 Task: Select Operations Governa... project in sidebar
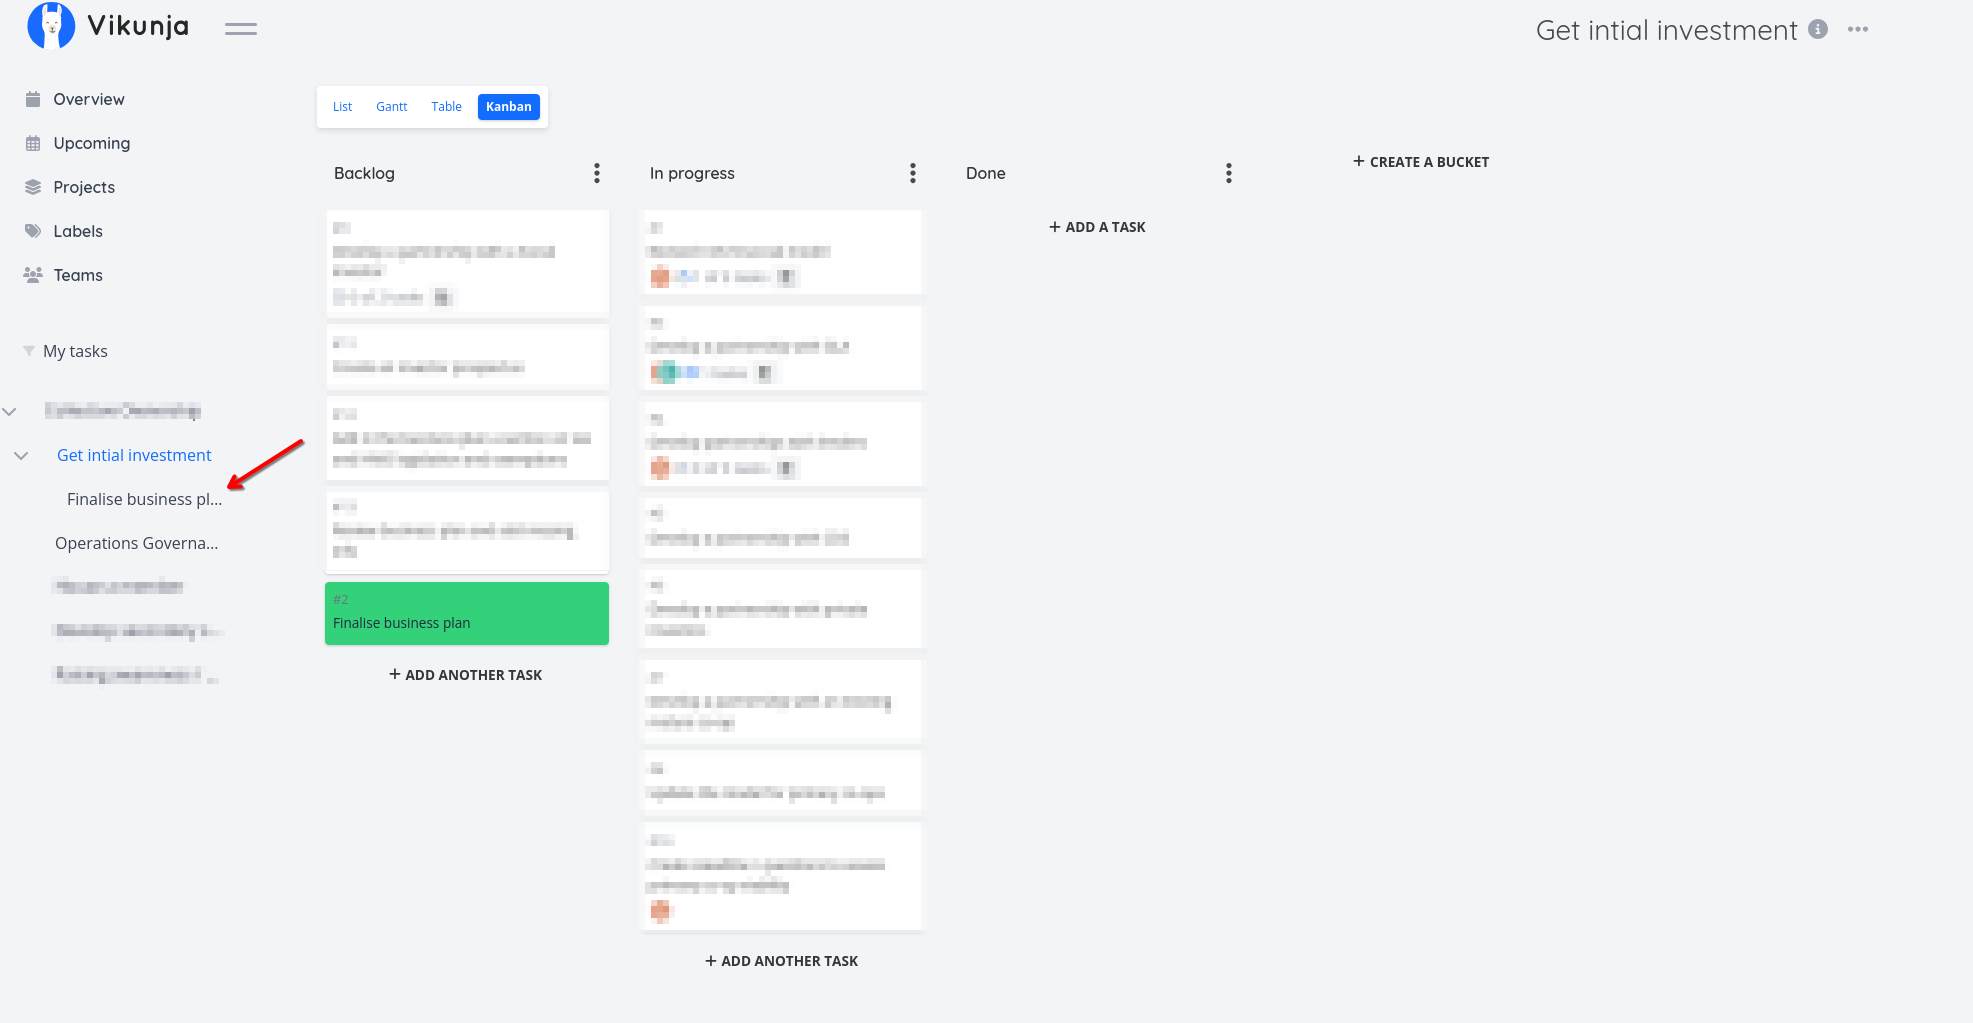pos(136,543)
